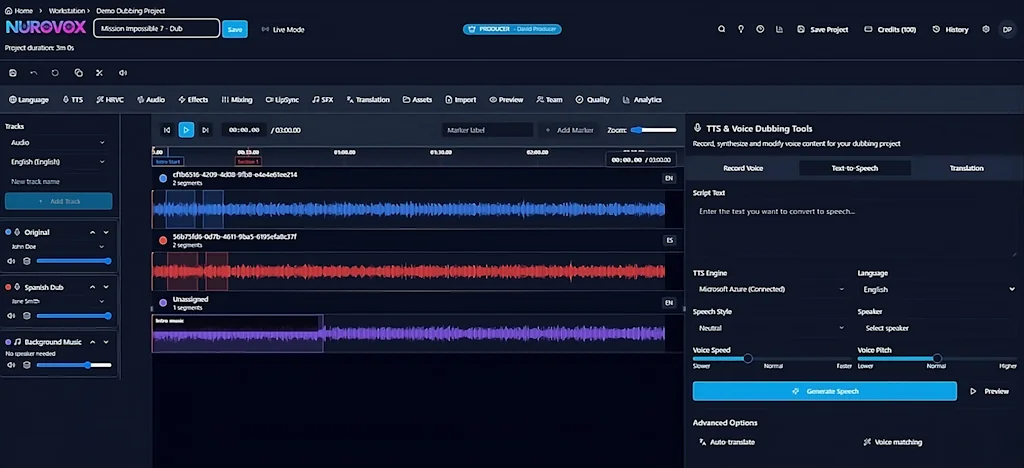
Task: Mute the Background Music track
Action: click(11, 365)
